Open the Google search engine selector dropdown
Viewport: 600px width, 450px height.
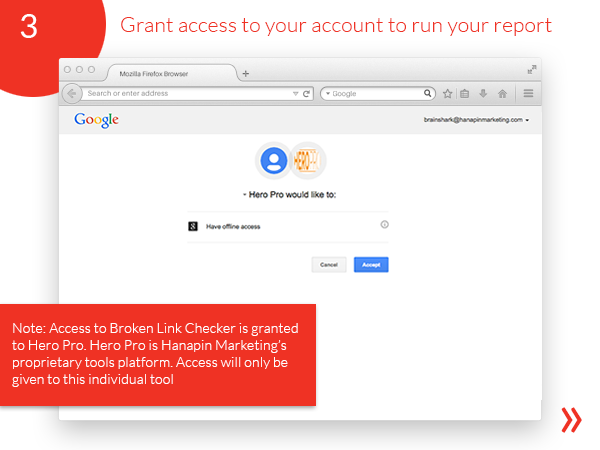[x=328, y=94]
